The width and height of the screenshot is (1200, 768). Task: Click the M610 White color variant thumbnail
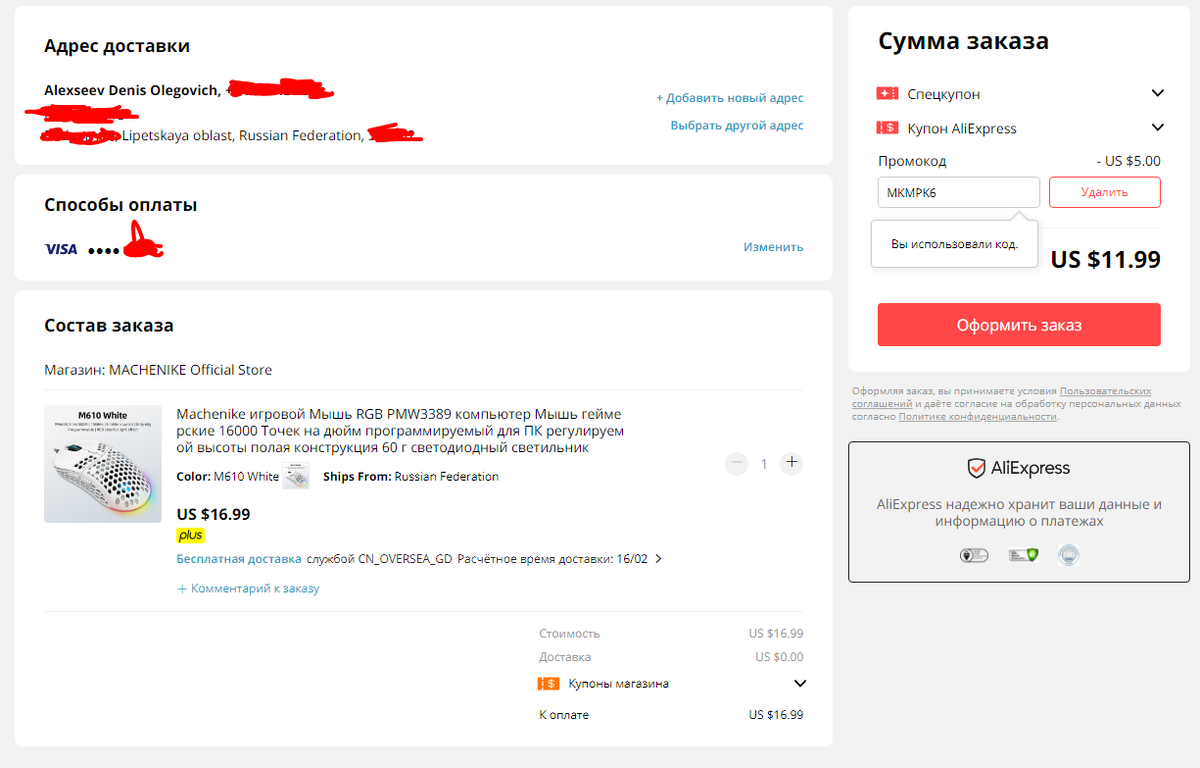(296, 476)
